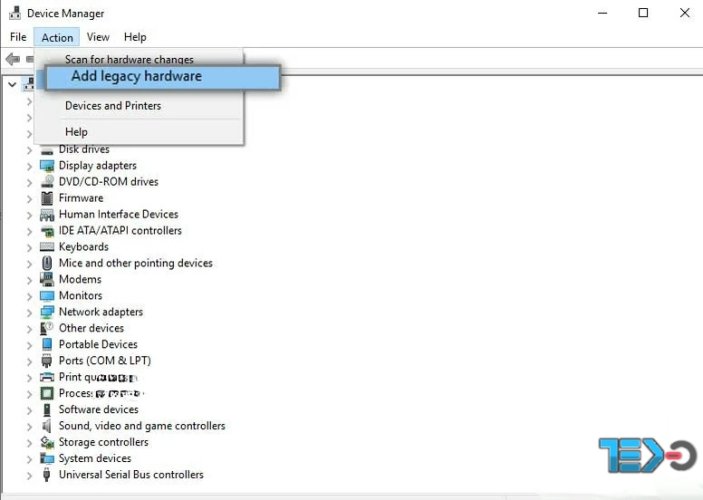Click the Print queues printer icon
This screenshot has width=703, height=500.
(47, 377)
